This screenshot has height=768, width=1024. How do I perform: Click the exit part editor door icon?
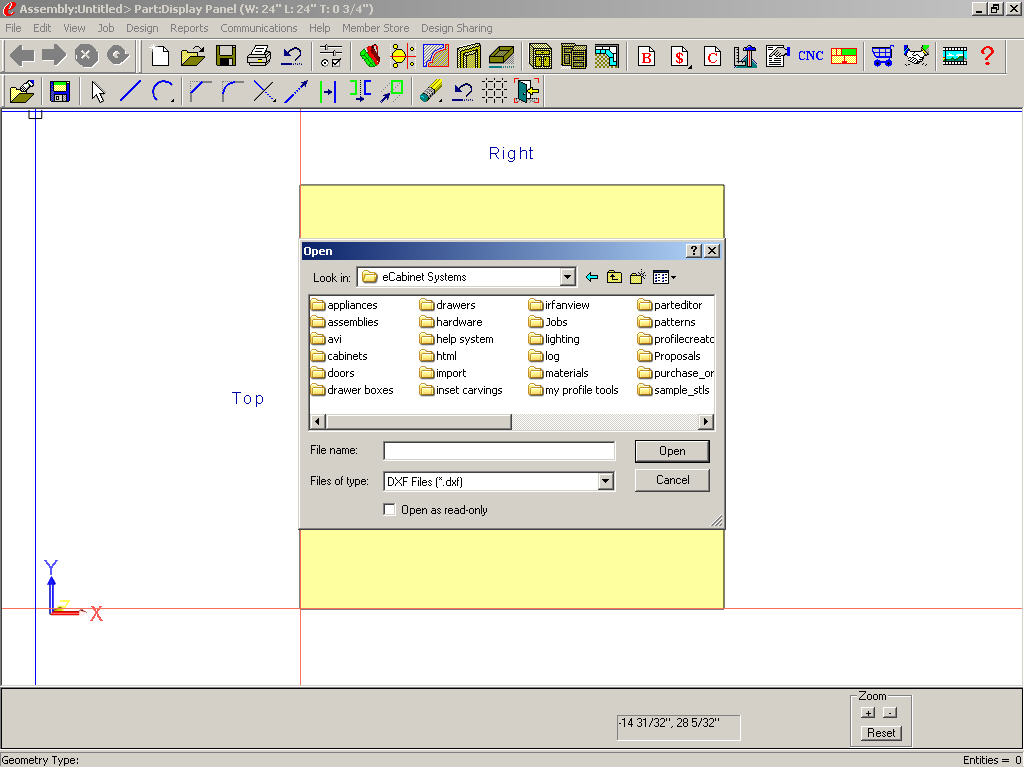click(527, 91)
